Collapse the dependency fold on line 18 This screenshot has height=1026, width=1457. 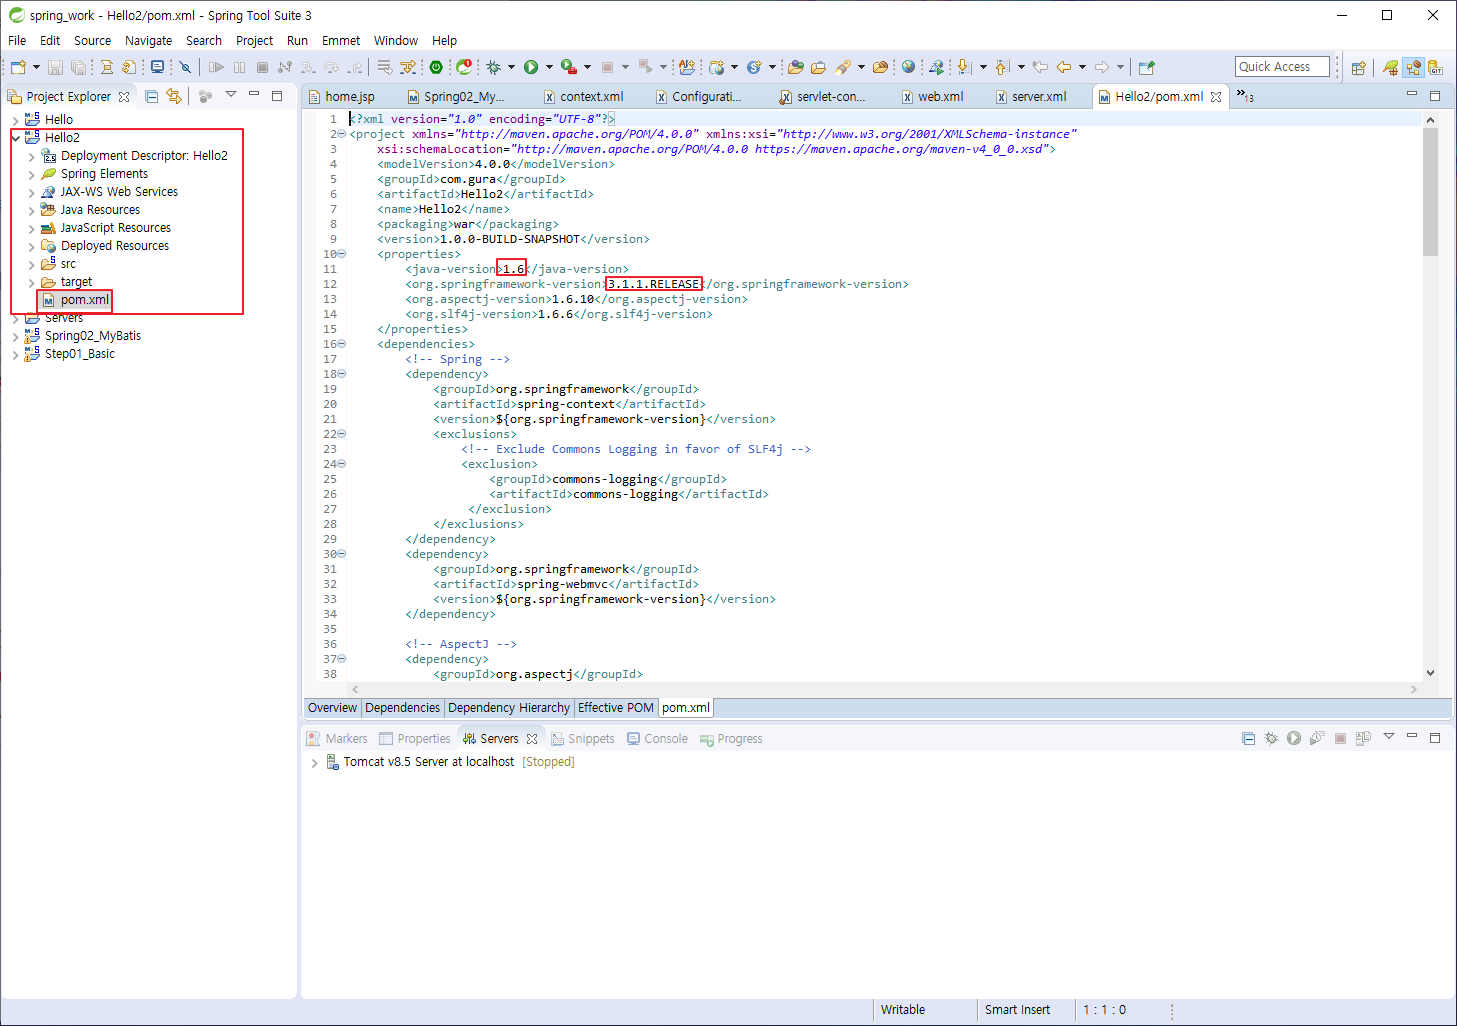[341, 374]
